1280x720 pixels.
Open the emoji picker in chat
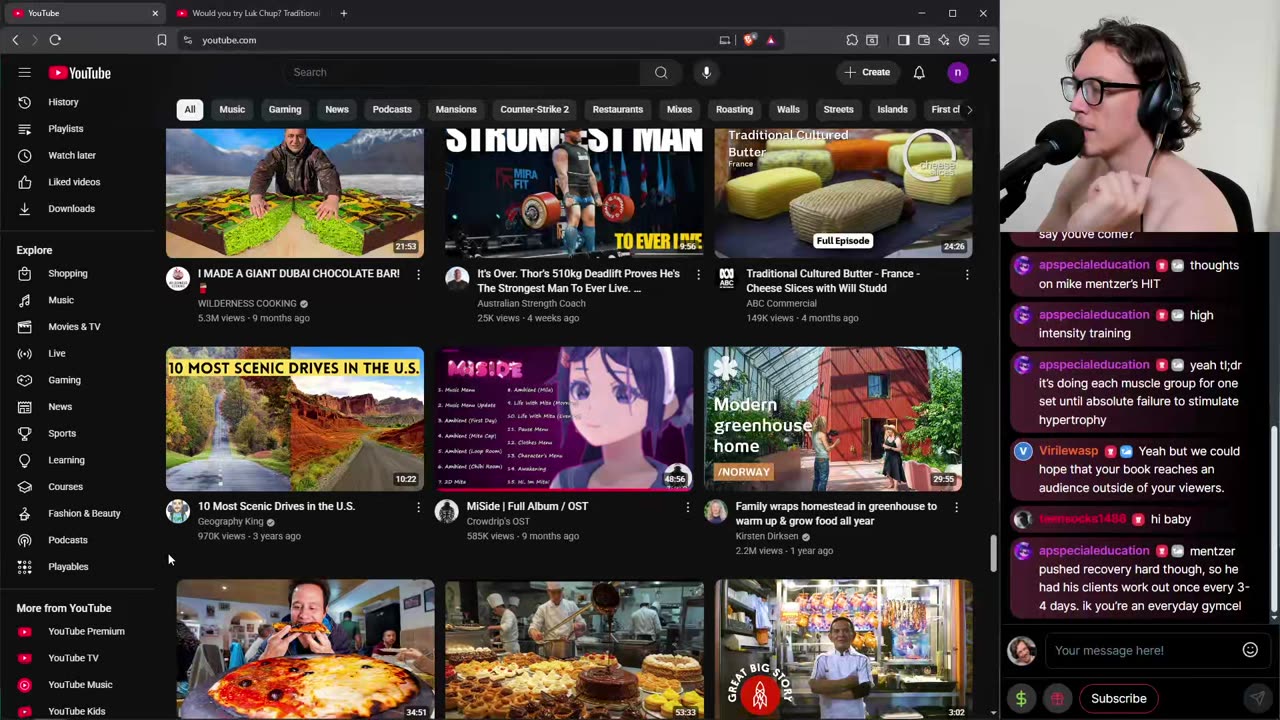click(1250, 650)
